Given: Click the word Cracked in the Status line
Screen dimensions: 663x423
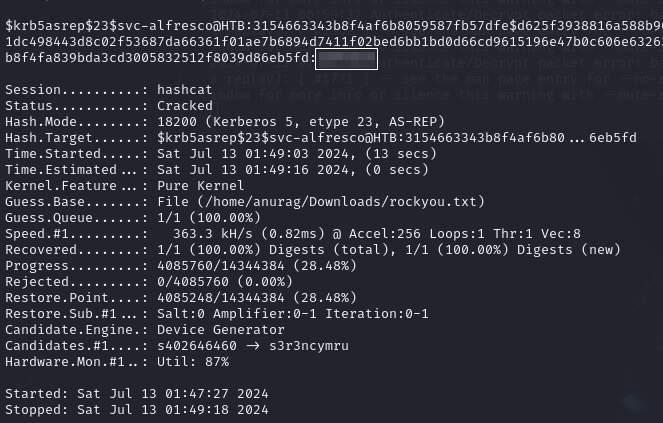Looking at the screenshot, I should pos(185,105).
